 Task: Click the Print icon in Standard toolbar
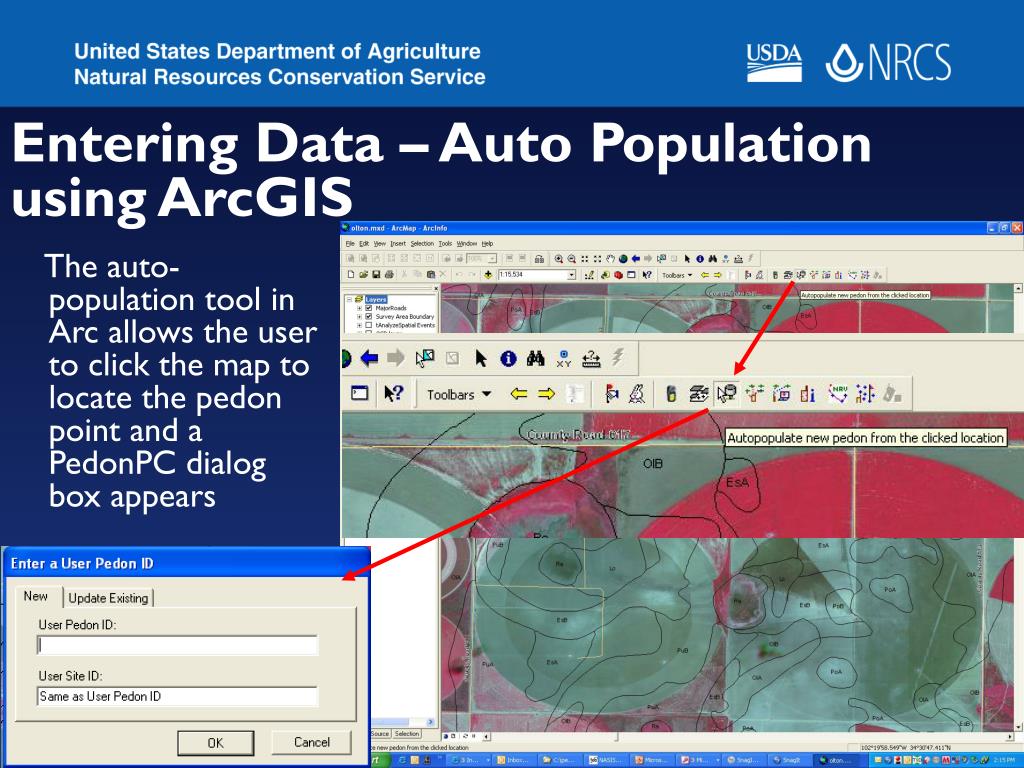coord(389,274)
